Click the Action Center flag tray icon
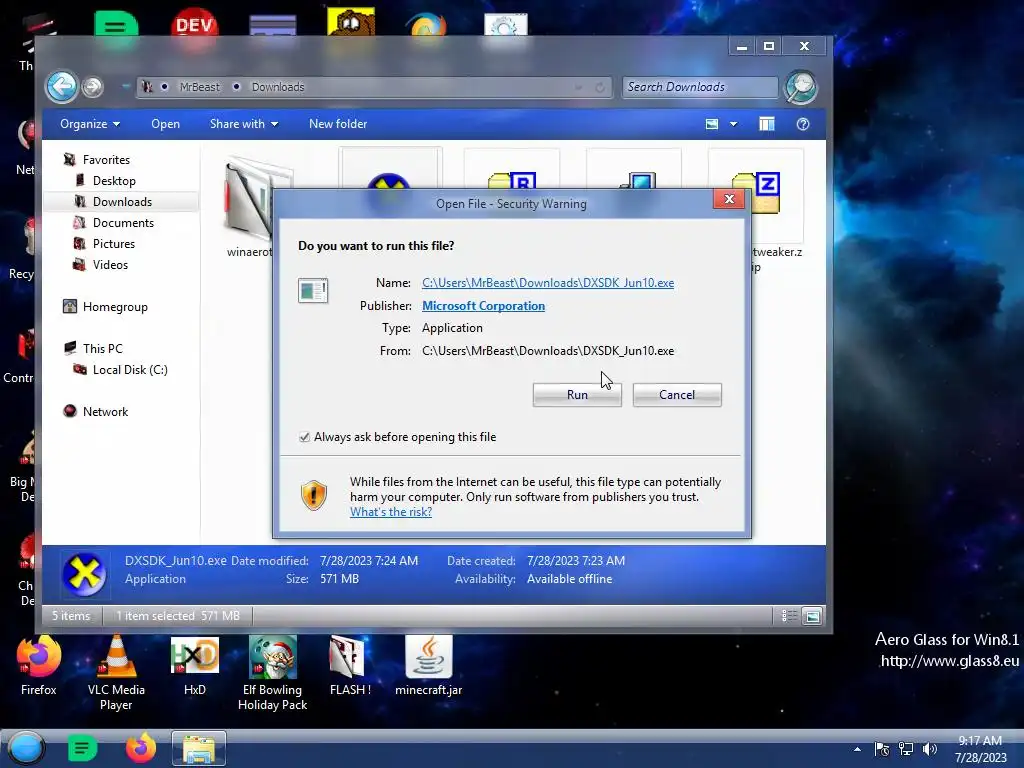This screenshot has width=1024, height=768. click(x=882, y=749)
